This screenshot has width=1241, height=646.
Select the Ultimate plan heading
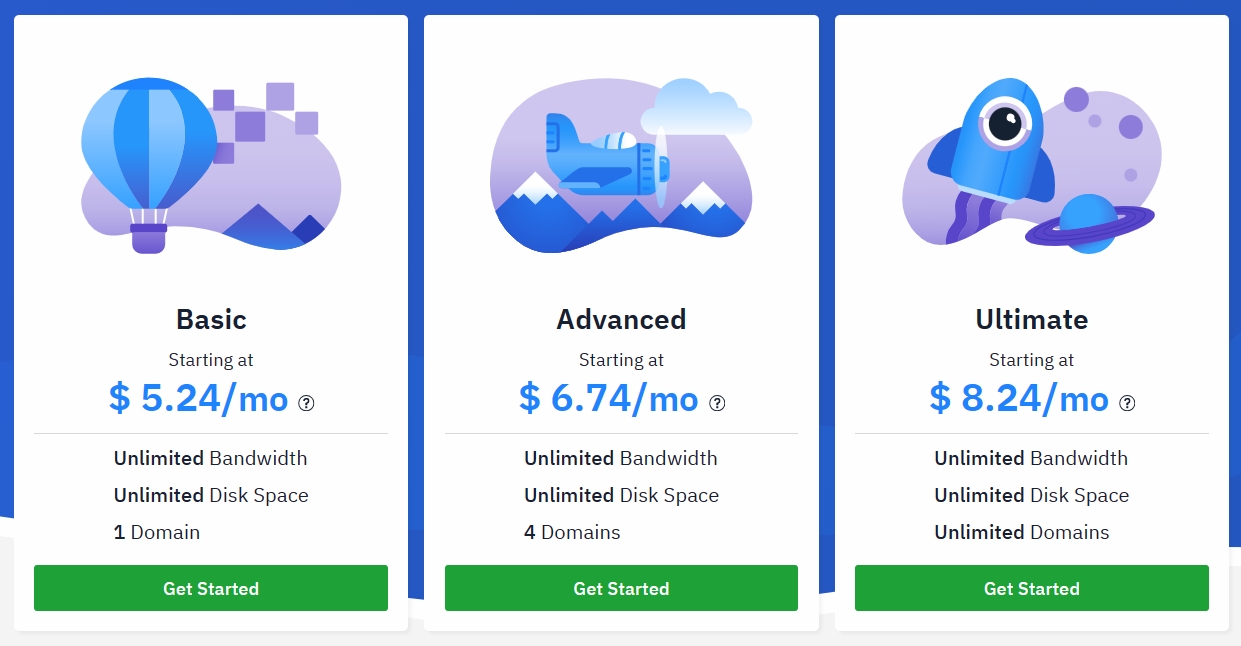tap(1031, 319)
